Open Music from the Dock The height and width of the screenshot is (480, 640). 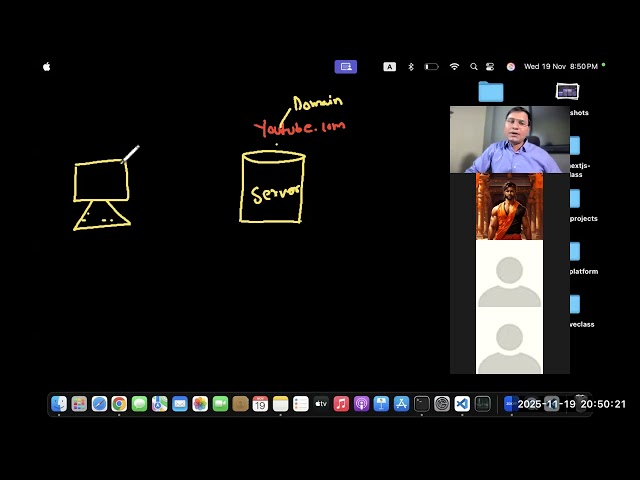tap(341, 404)
